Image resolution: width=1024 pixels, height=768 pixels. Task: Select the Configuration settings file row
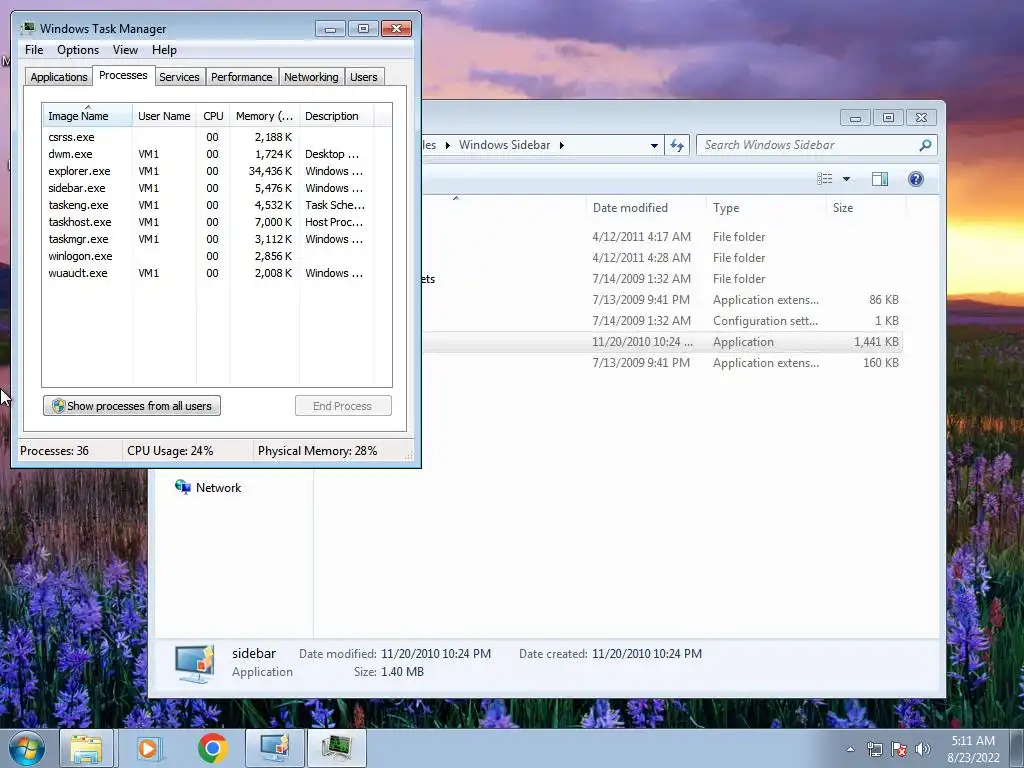tap(662, 321)
